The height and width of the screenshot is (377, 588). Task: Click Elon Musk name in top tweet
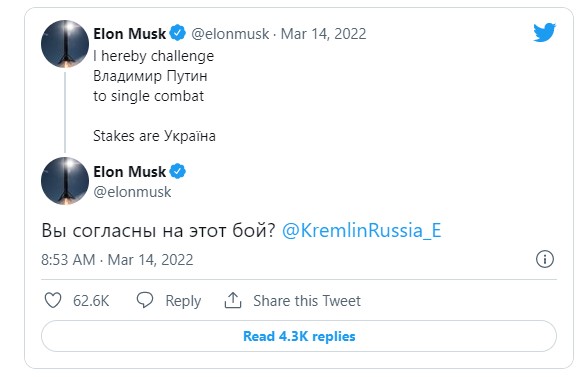(129, 34)
